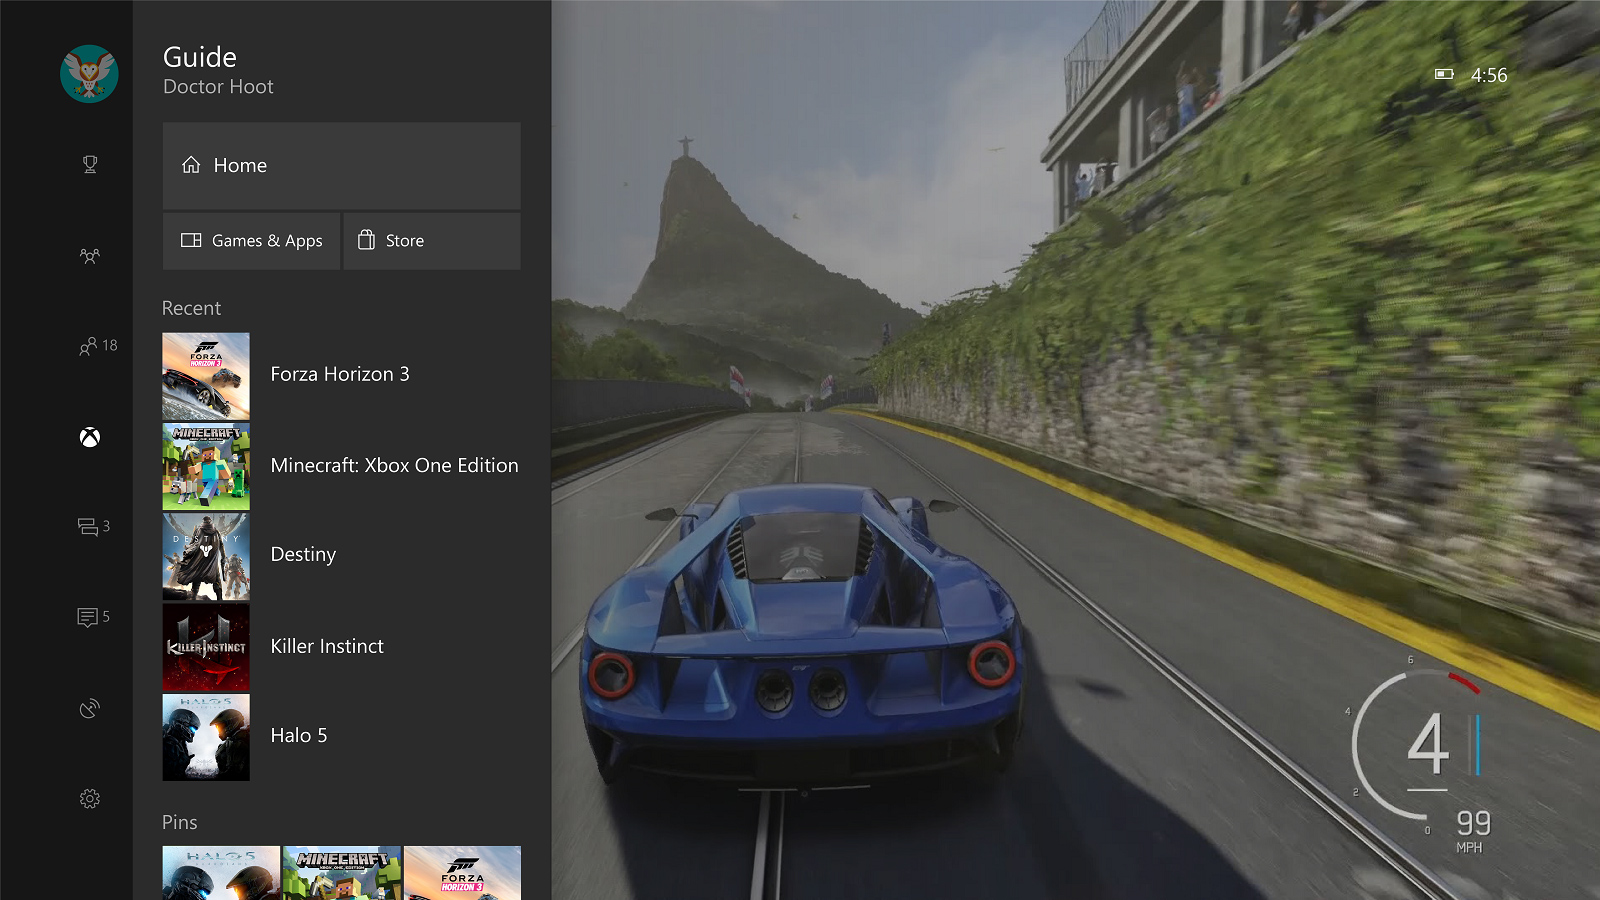This screenshot has width=1600, height=900.
Task: Open the Broadcast and capture icon
Action: coord(90,709)
